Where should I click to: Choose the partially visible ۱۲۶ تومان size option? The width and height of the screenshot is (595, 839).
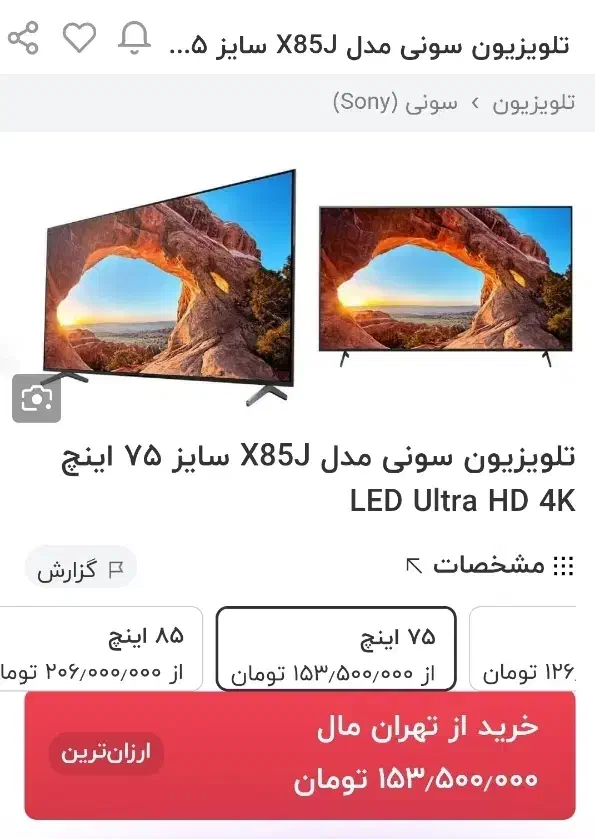pos(530,649)
